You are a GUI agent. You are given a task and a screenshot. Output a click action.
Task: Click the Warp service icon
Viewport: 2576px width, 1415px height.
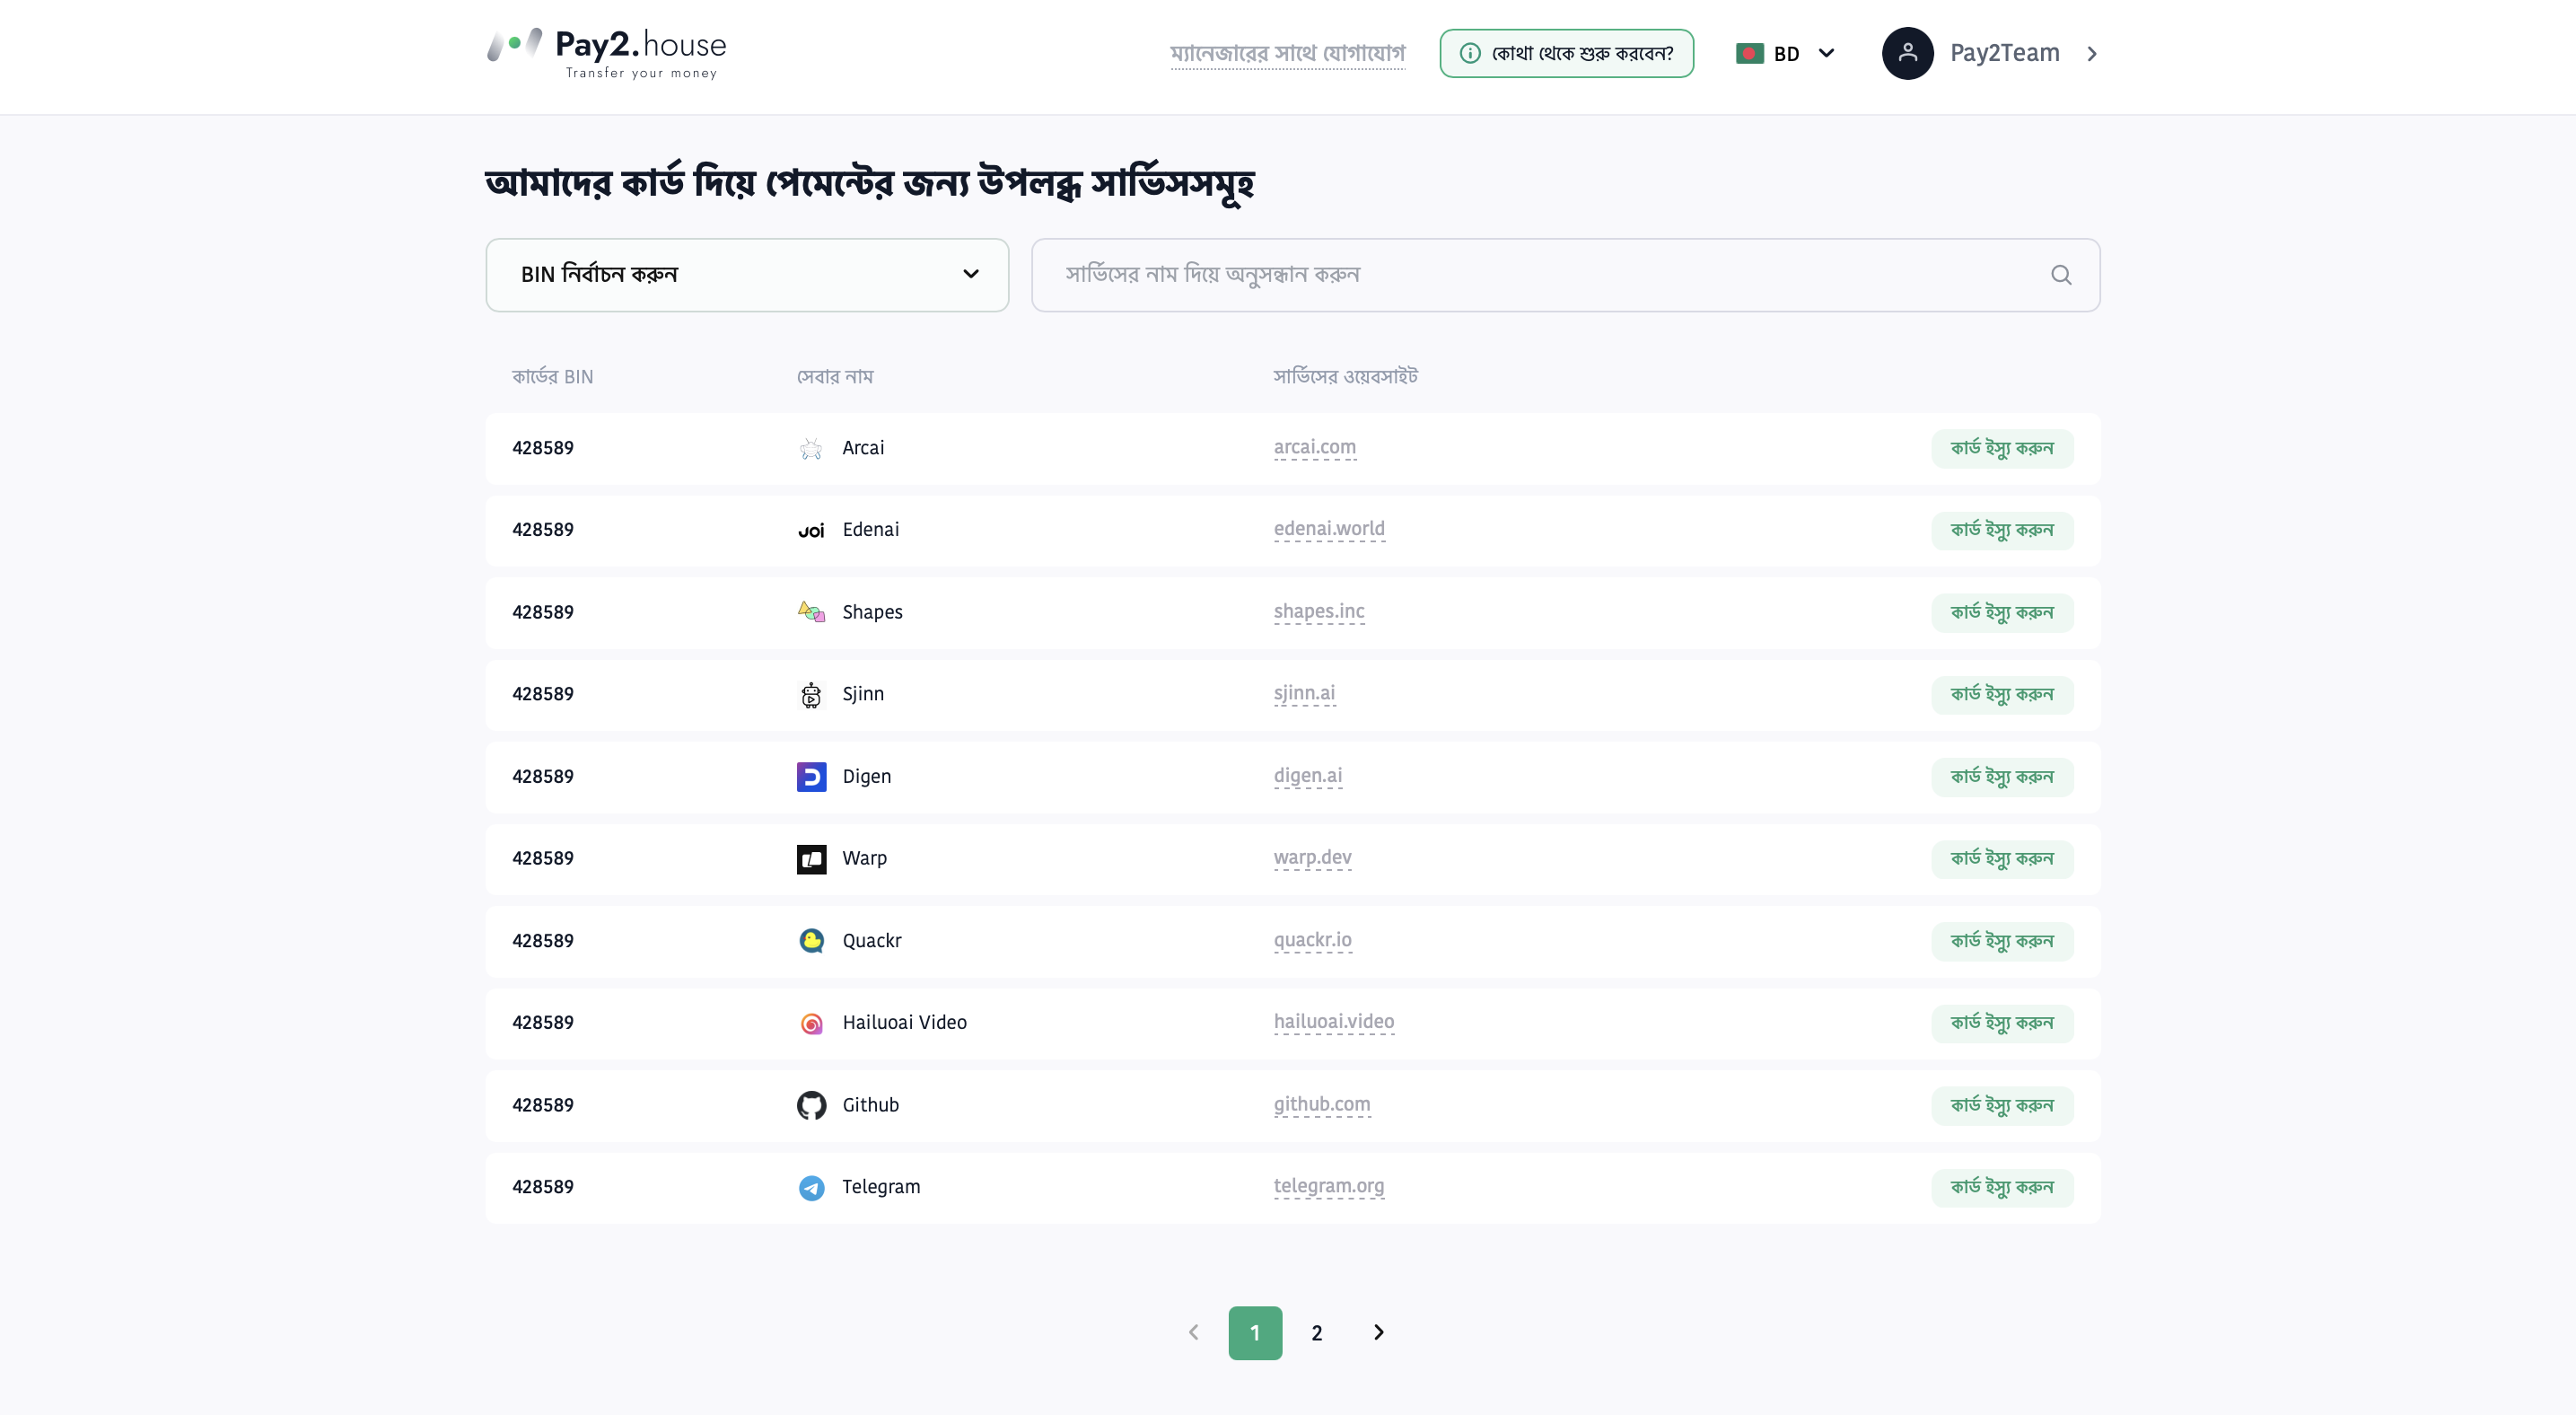pyautogui.click(x=811, y=858)
